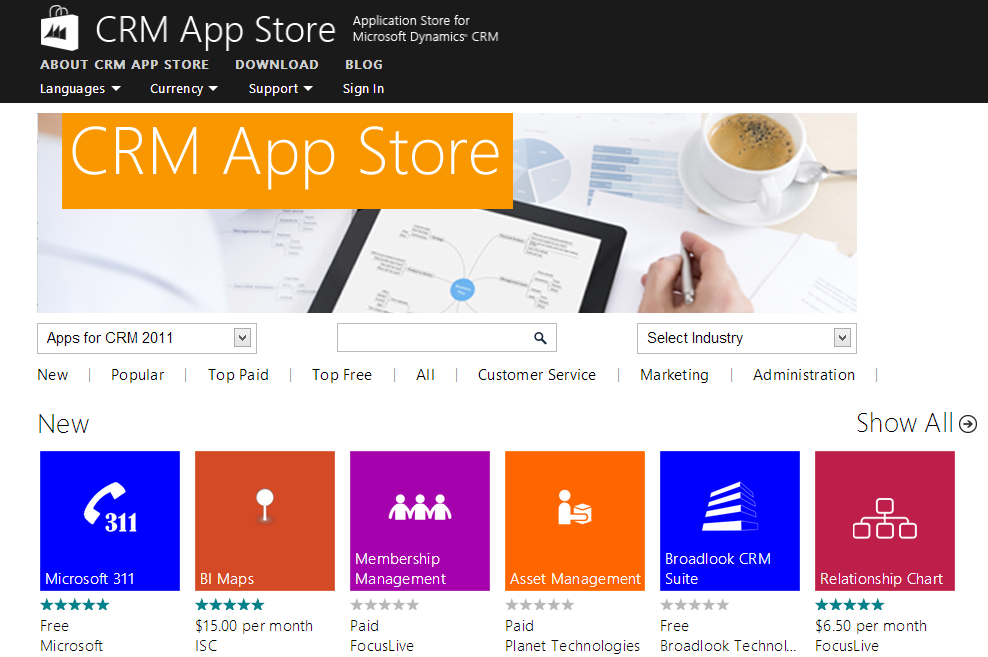Click the Sign In link

point(363,89)
